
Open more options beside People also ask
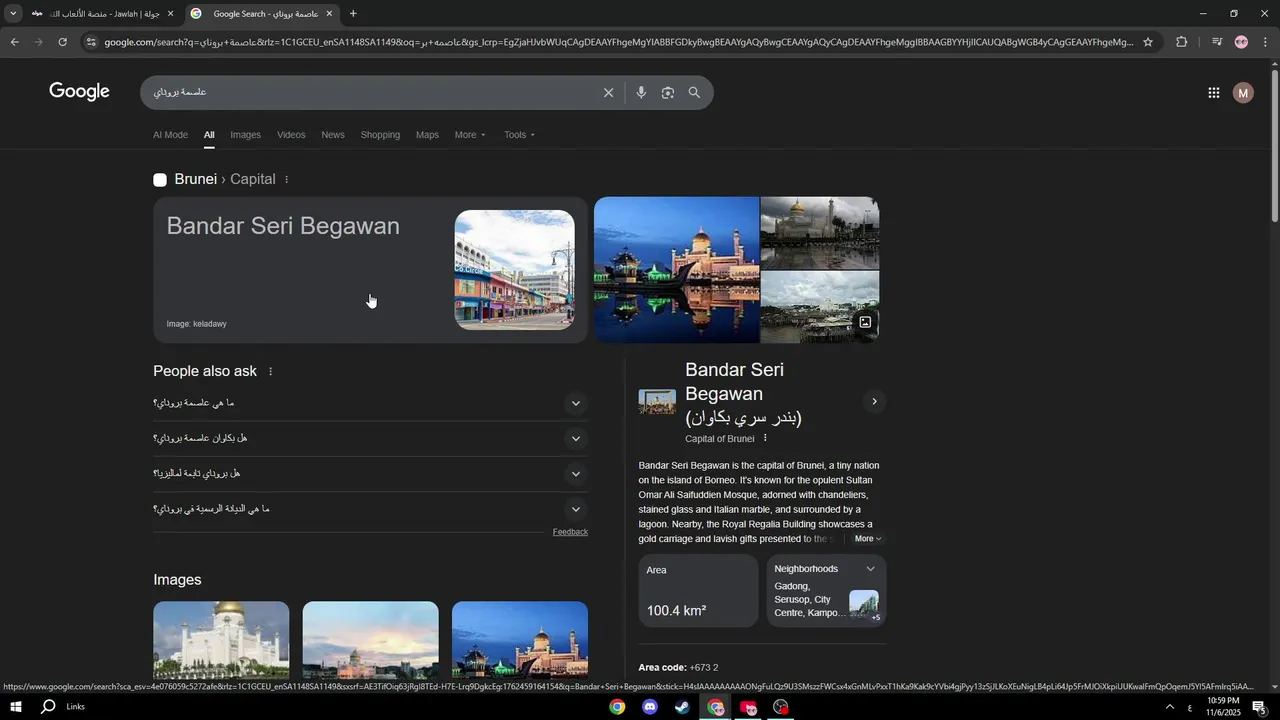[270, 372]
